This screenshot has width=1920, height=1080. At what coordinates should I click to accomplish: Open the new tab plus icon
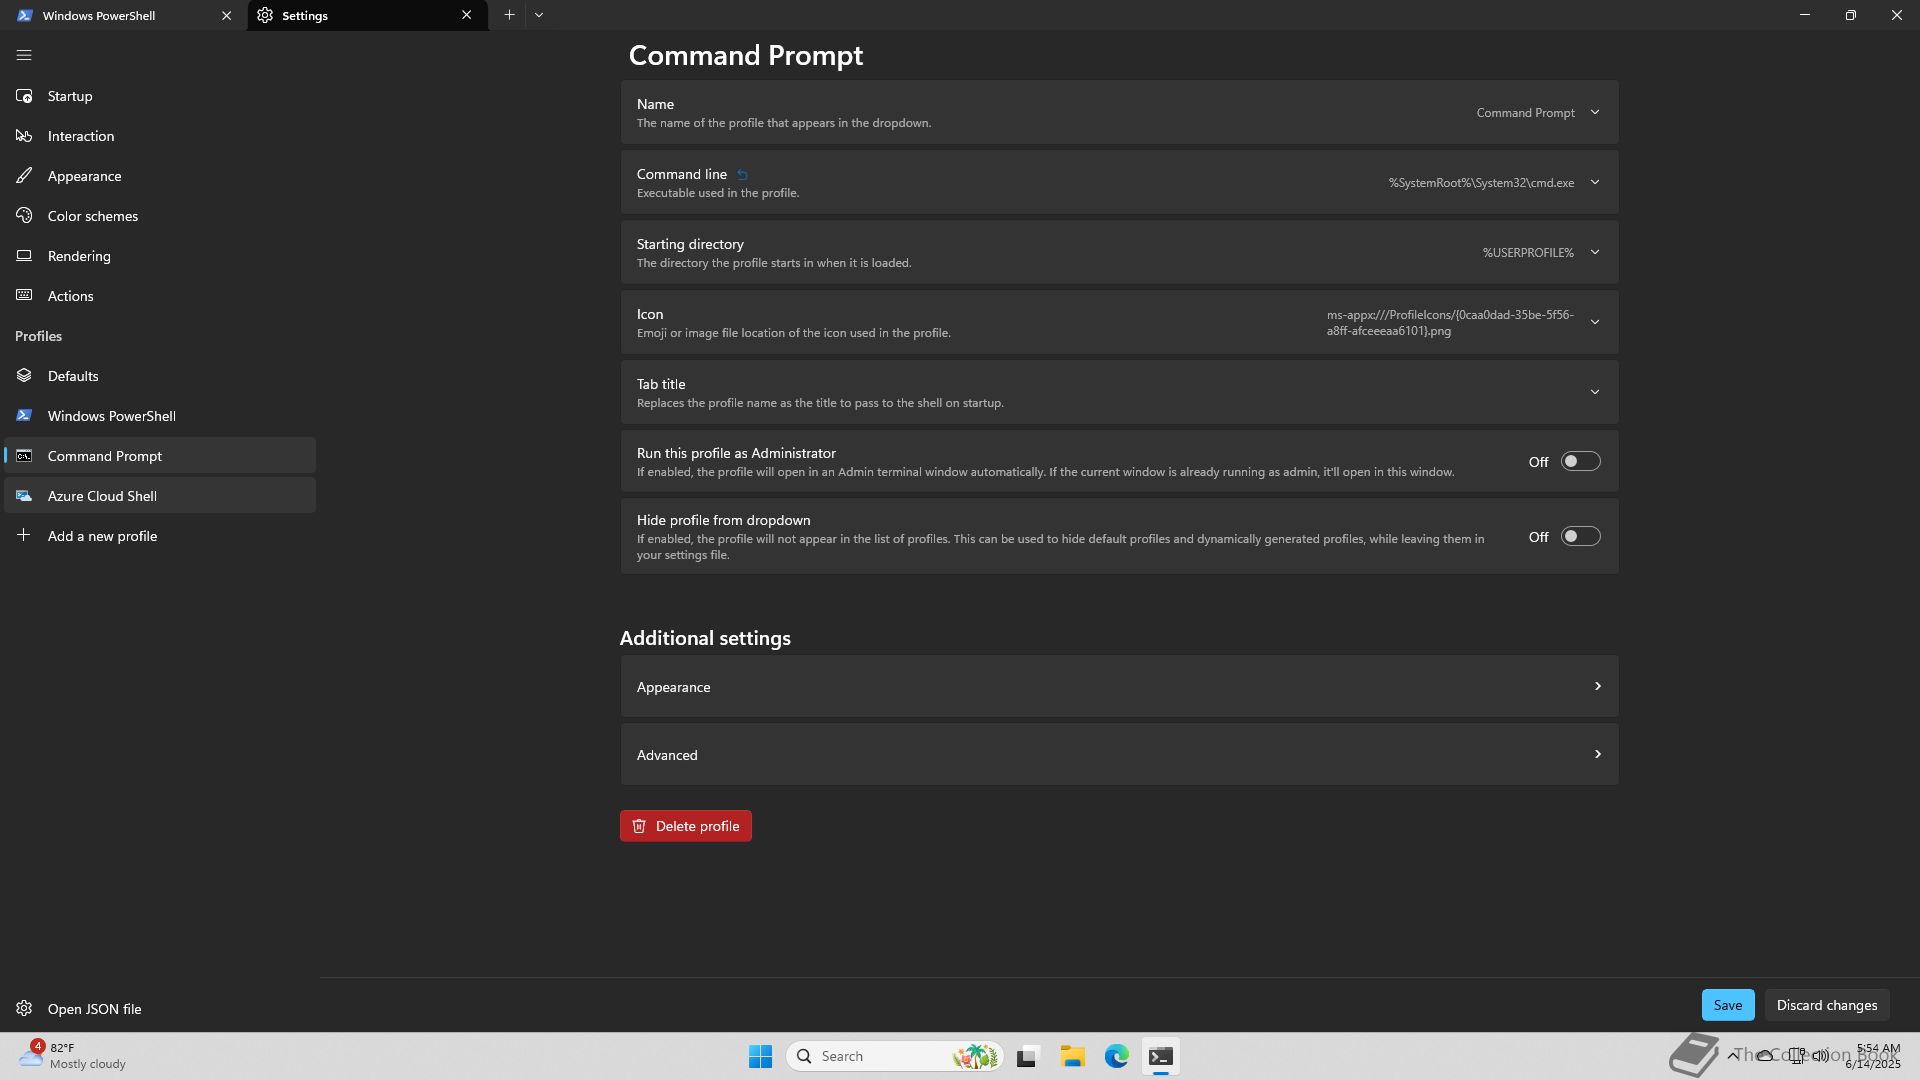click(509, 15)
